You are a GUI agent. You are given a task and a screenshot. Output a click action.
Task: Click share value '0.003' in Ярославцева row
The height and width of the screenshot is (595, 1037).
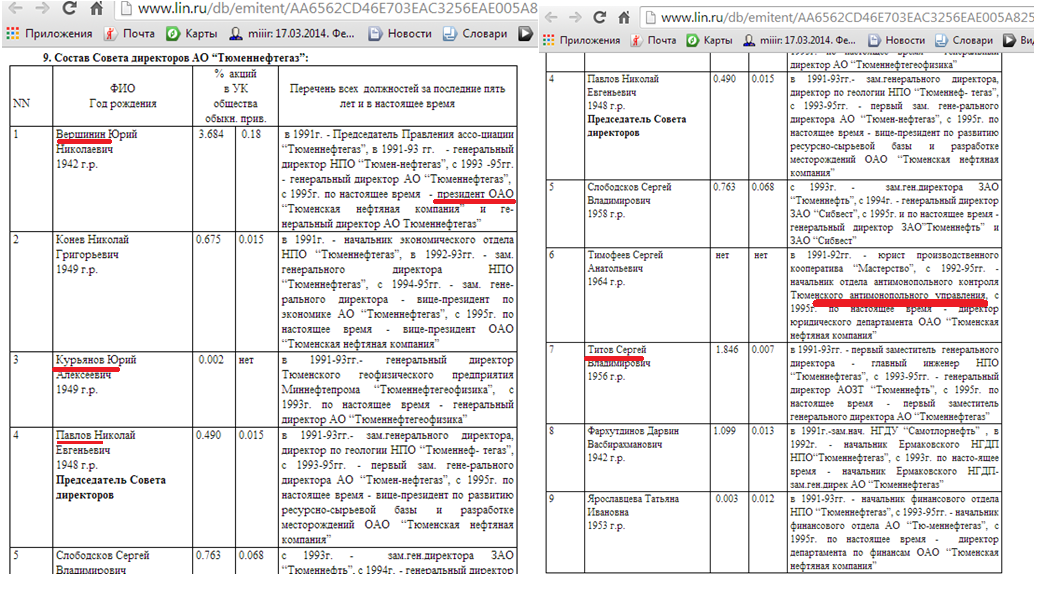coord(727,499)
